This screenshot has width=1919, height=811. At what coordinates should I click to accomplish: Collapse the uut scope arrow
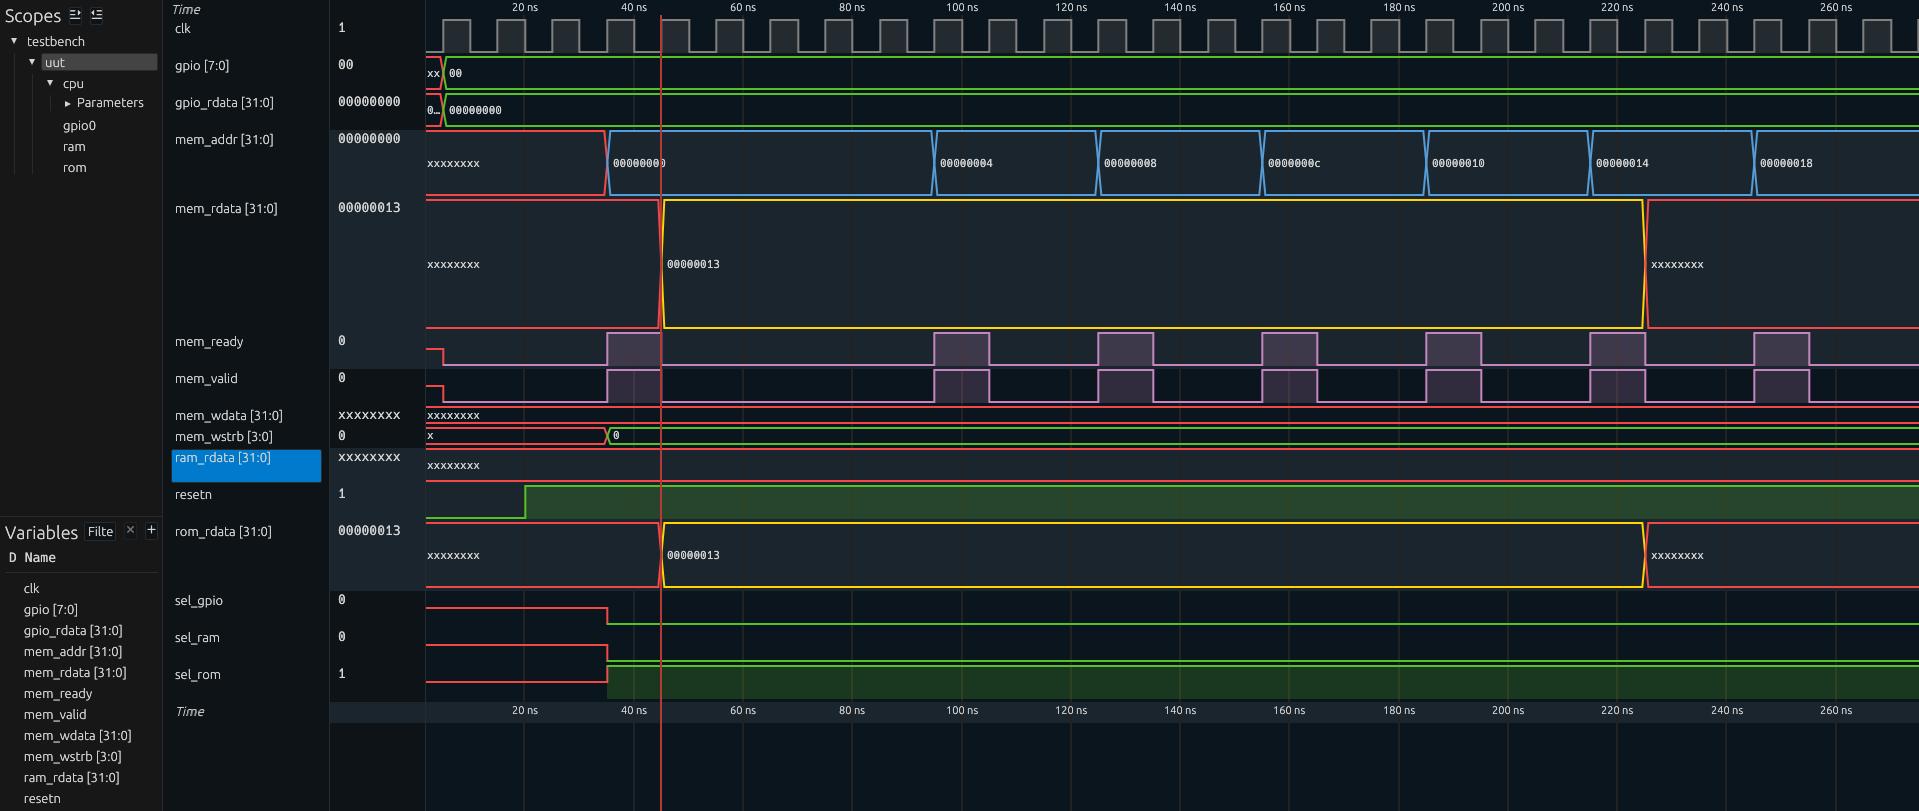pos(32,62)
